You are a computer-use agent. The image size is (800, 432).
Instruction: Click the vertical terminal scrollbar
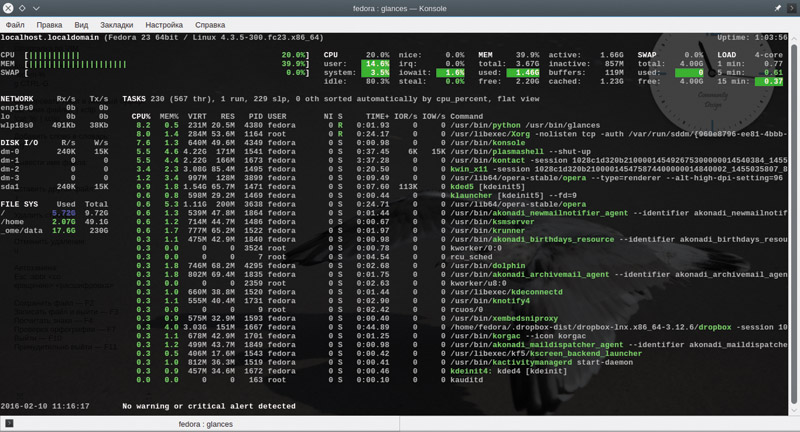(x=793, y=222)
